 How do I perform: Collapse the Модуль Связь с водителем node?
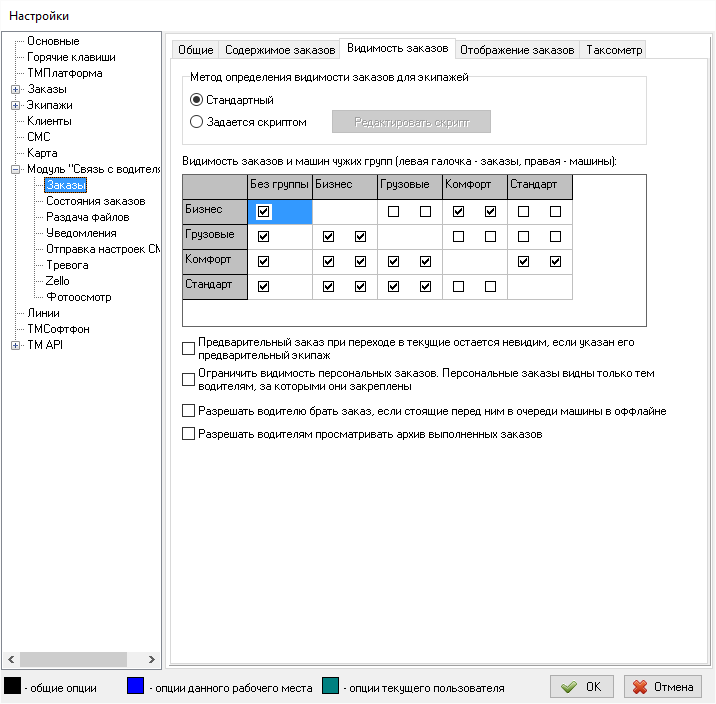coord(16,169)
